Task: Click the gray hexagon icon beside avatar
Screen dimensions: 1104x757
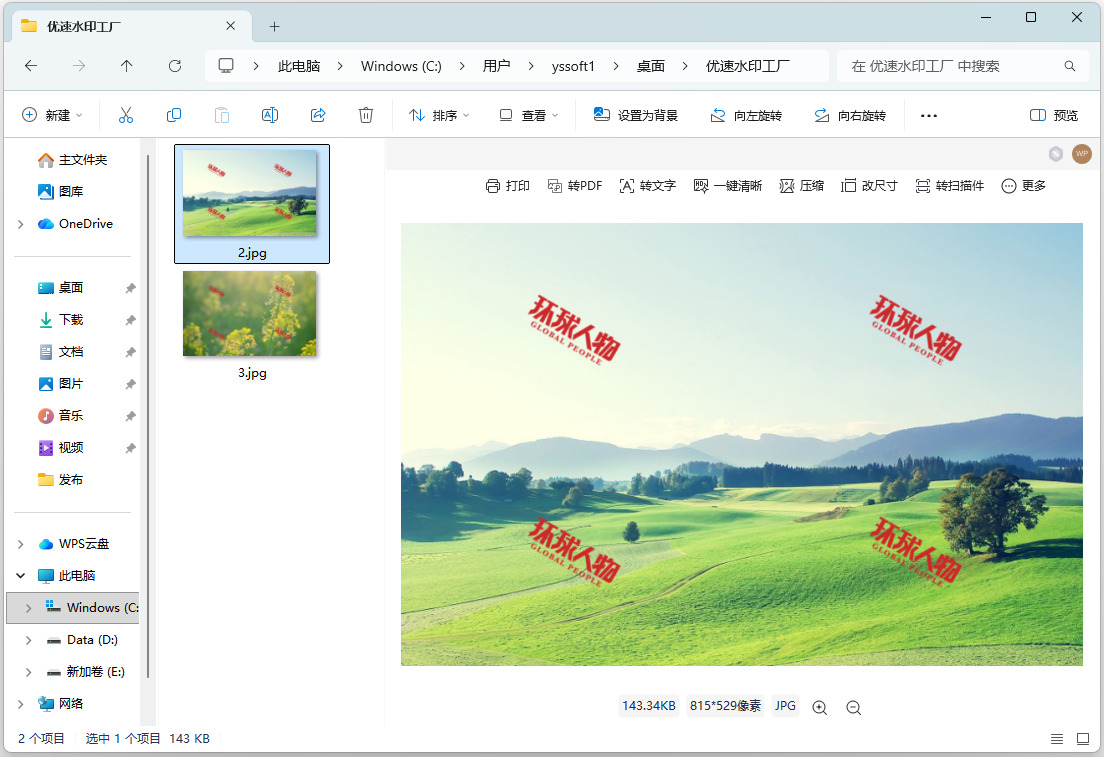Action: point(1055,154)
